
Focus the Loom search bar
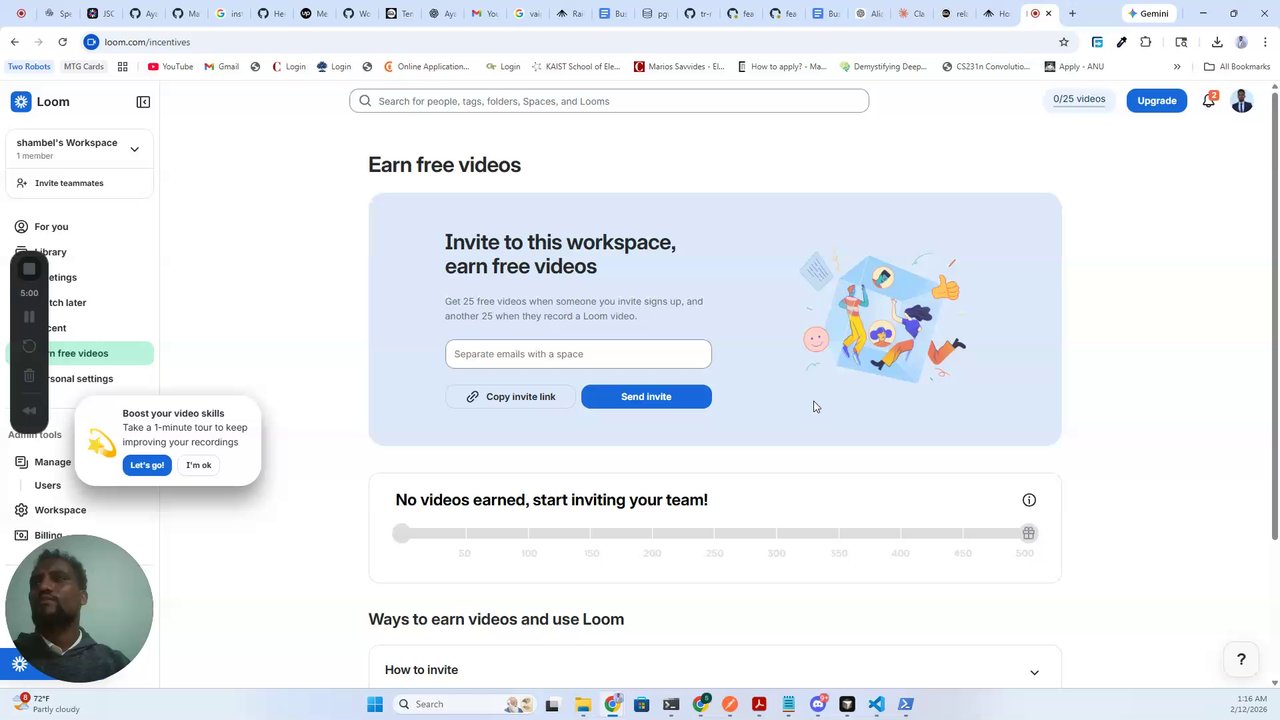609,101
